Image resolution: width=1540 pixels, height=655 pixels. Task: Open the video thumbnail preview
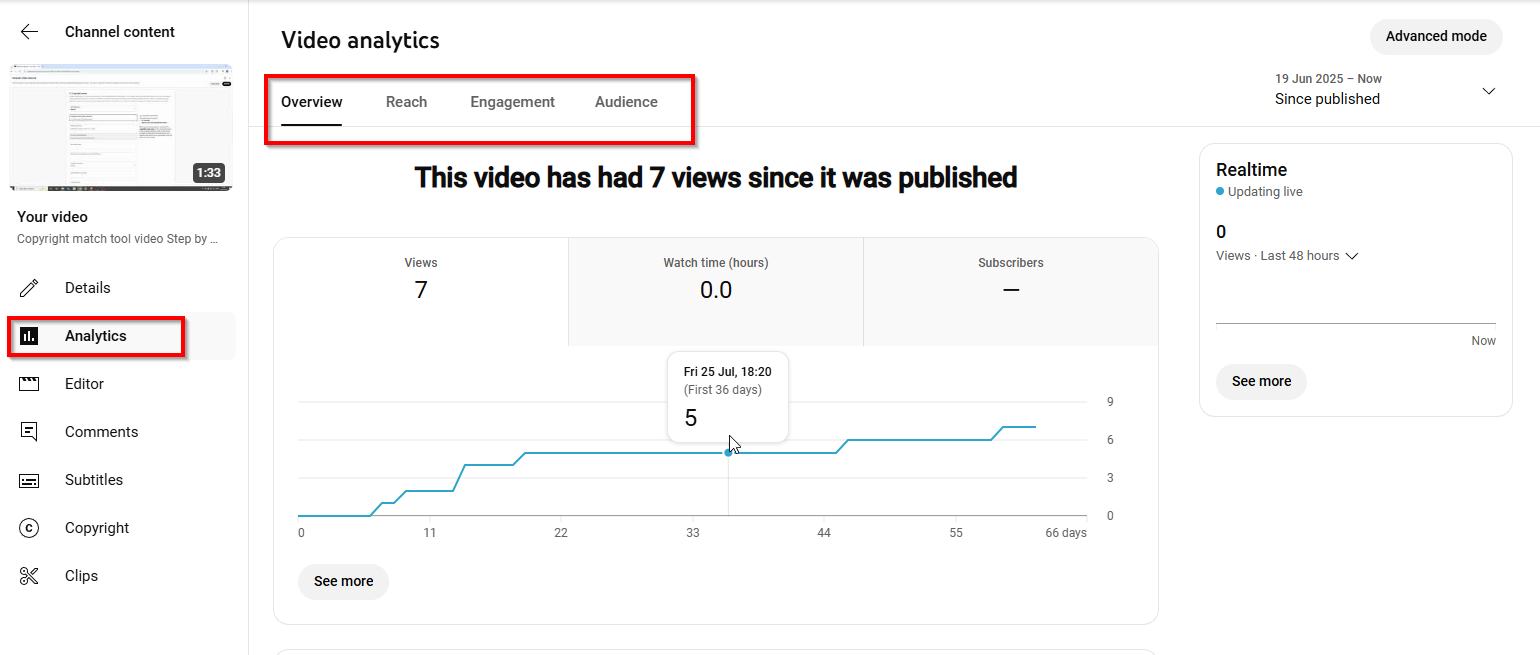120,127
